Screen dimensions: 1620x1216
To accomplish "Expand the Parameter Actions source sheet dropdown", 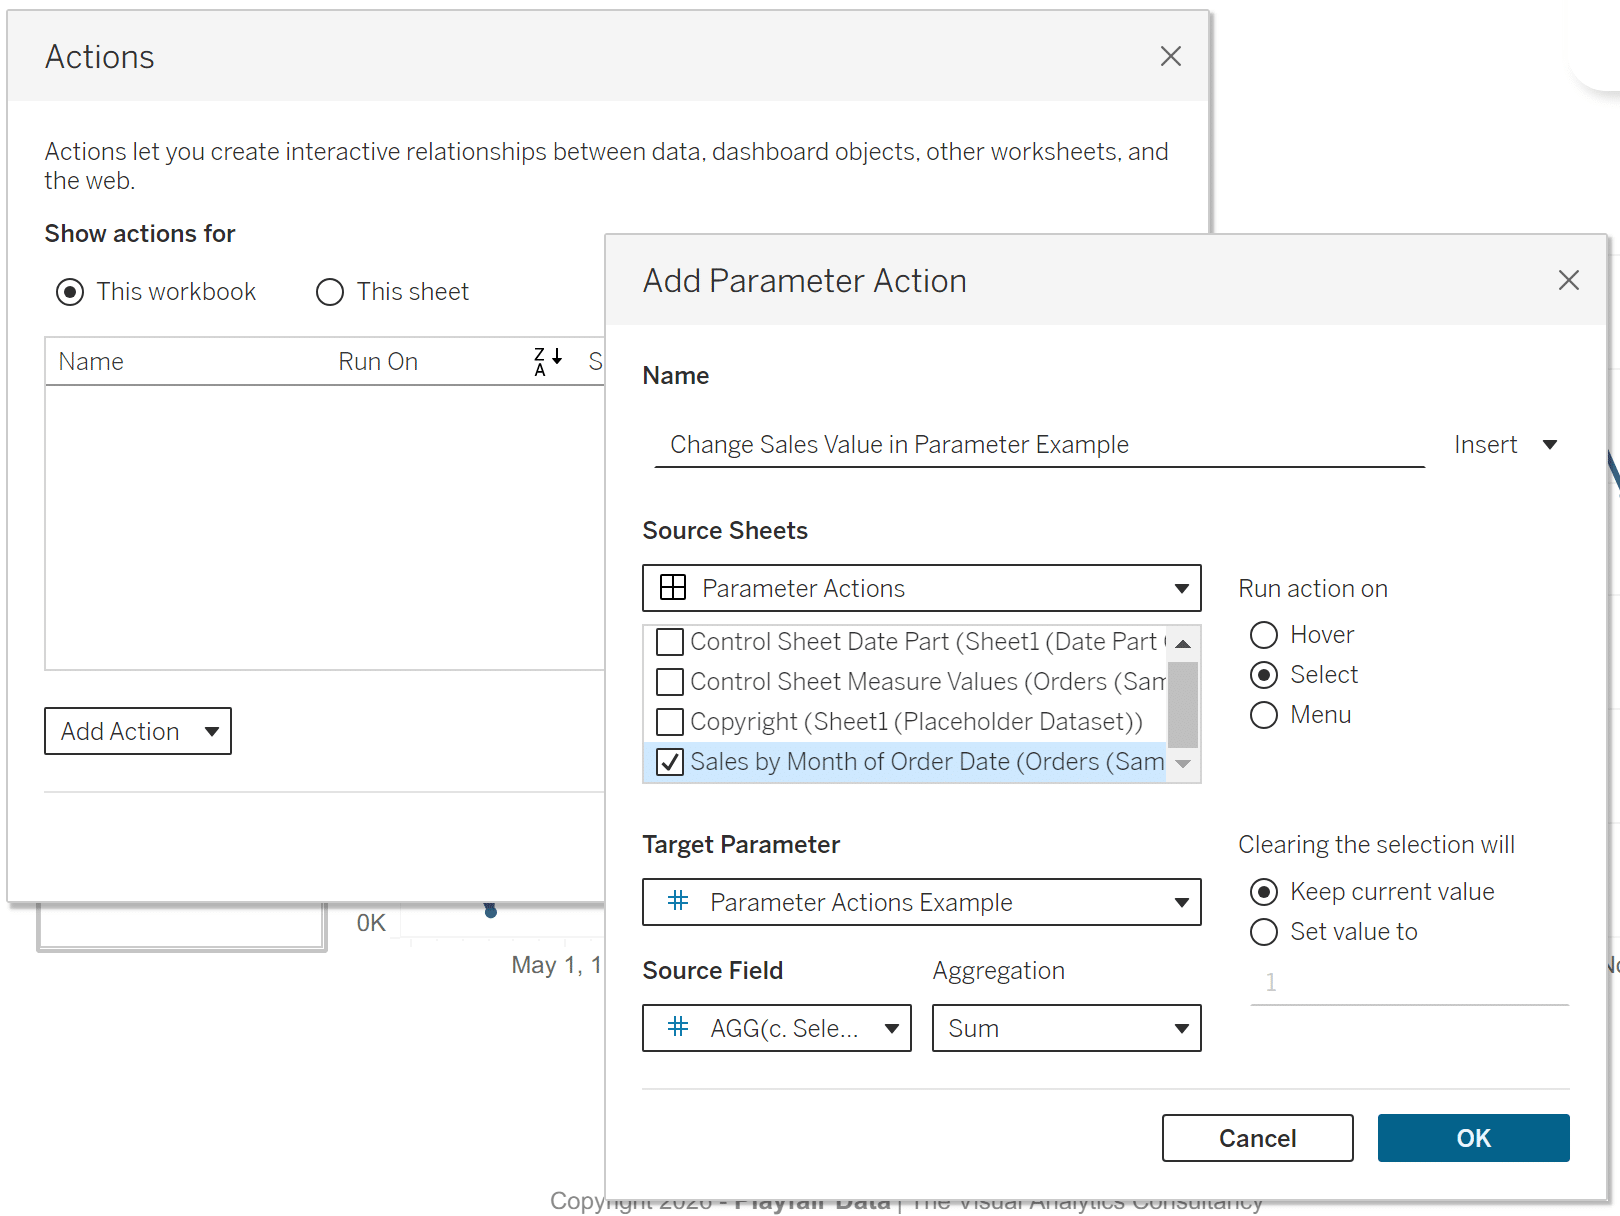I will [x=922, y=588].
